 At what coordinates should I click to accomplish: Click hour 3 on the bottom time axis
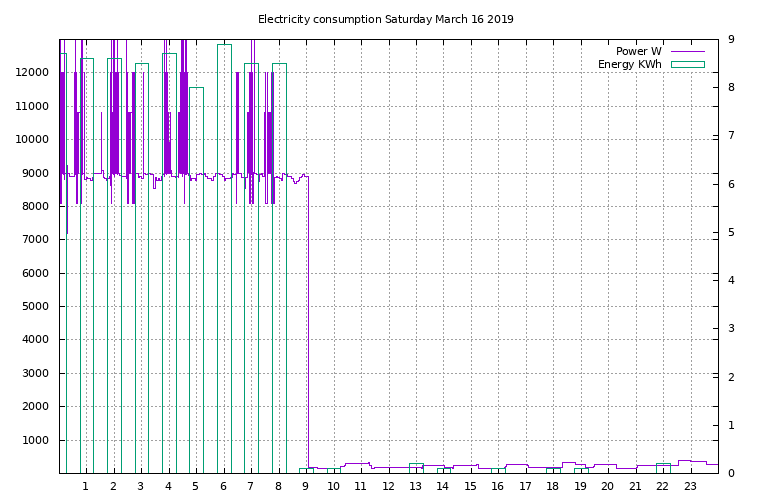(x=141, y=486)
